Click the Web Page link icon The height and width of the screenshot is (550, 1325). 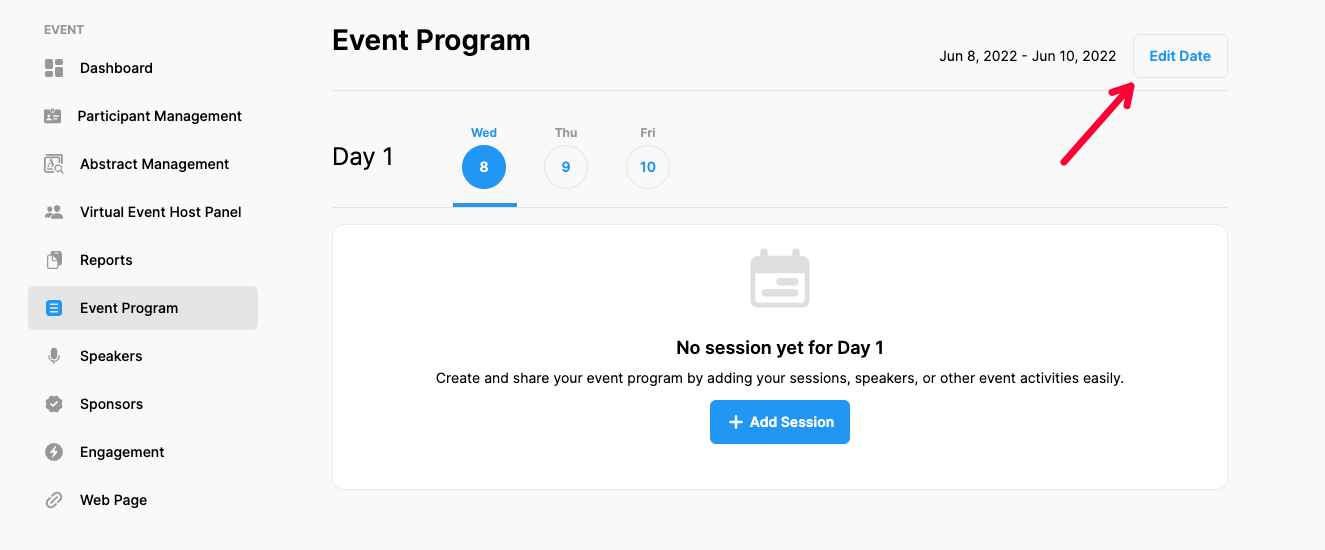(x=54, y=500)
